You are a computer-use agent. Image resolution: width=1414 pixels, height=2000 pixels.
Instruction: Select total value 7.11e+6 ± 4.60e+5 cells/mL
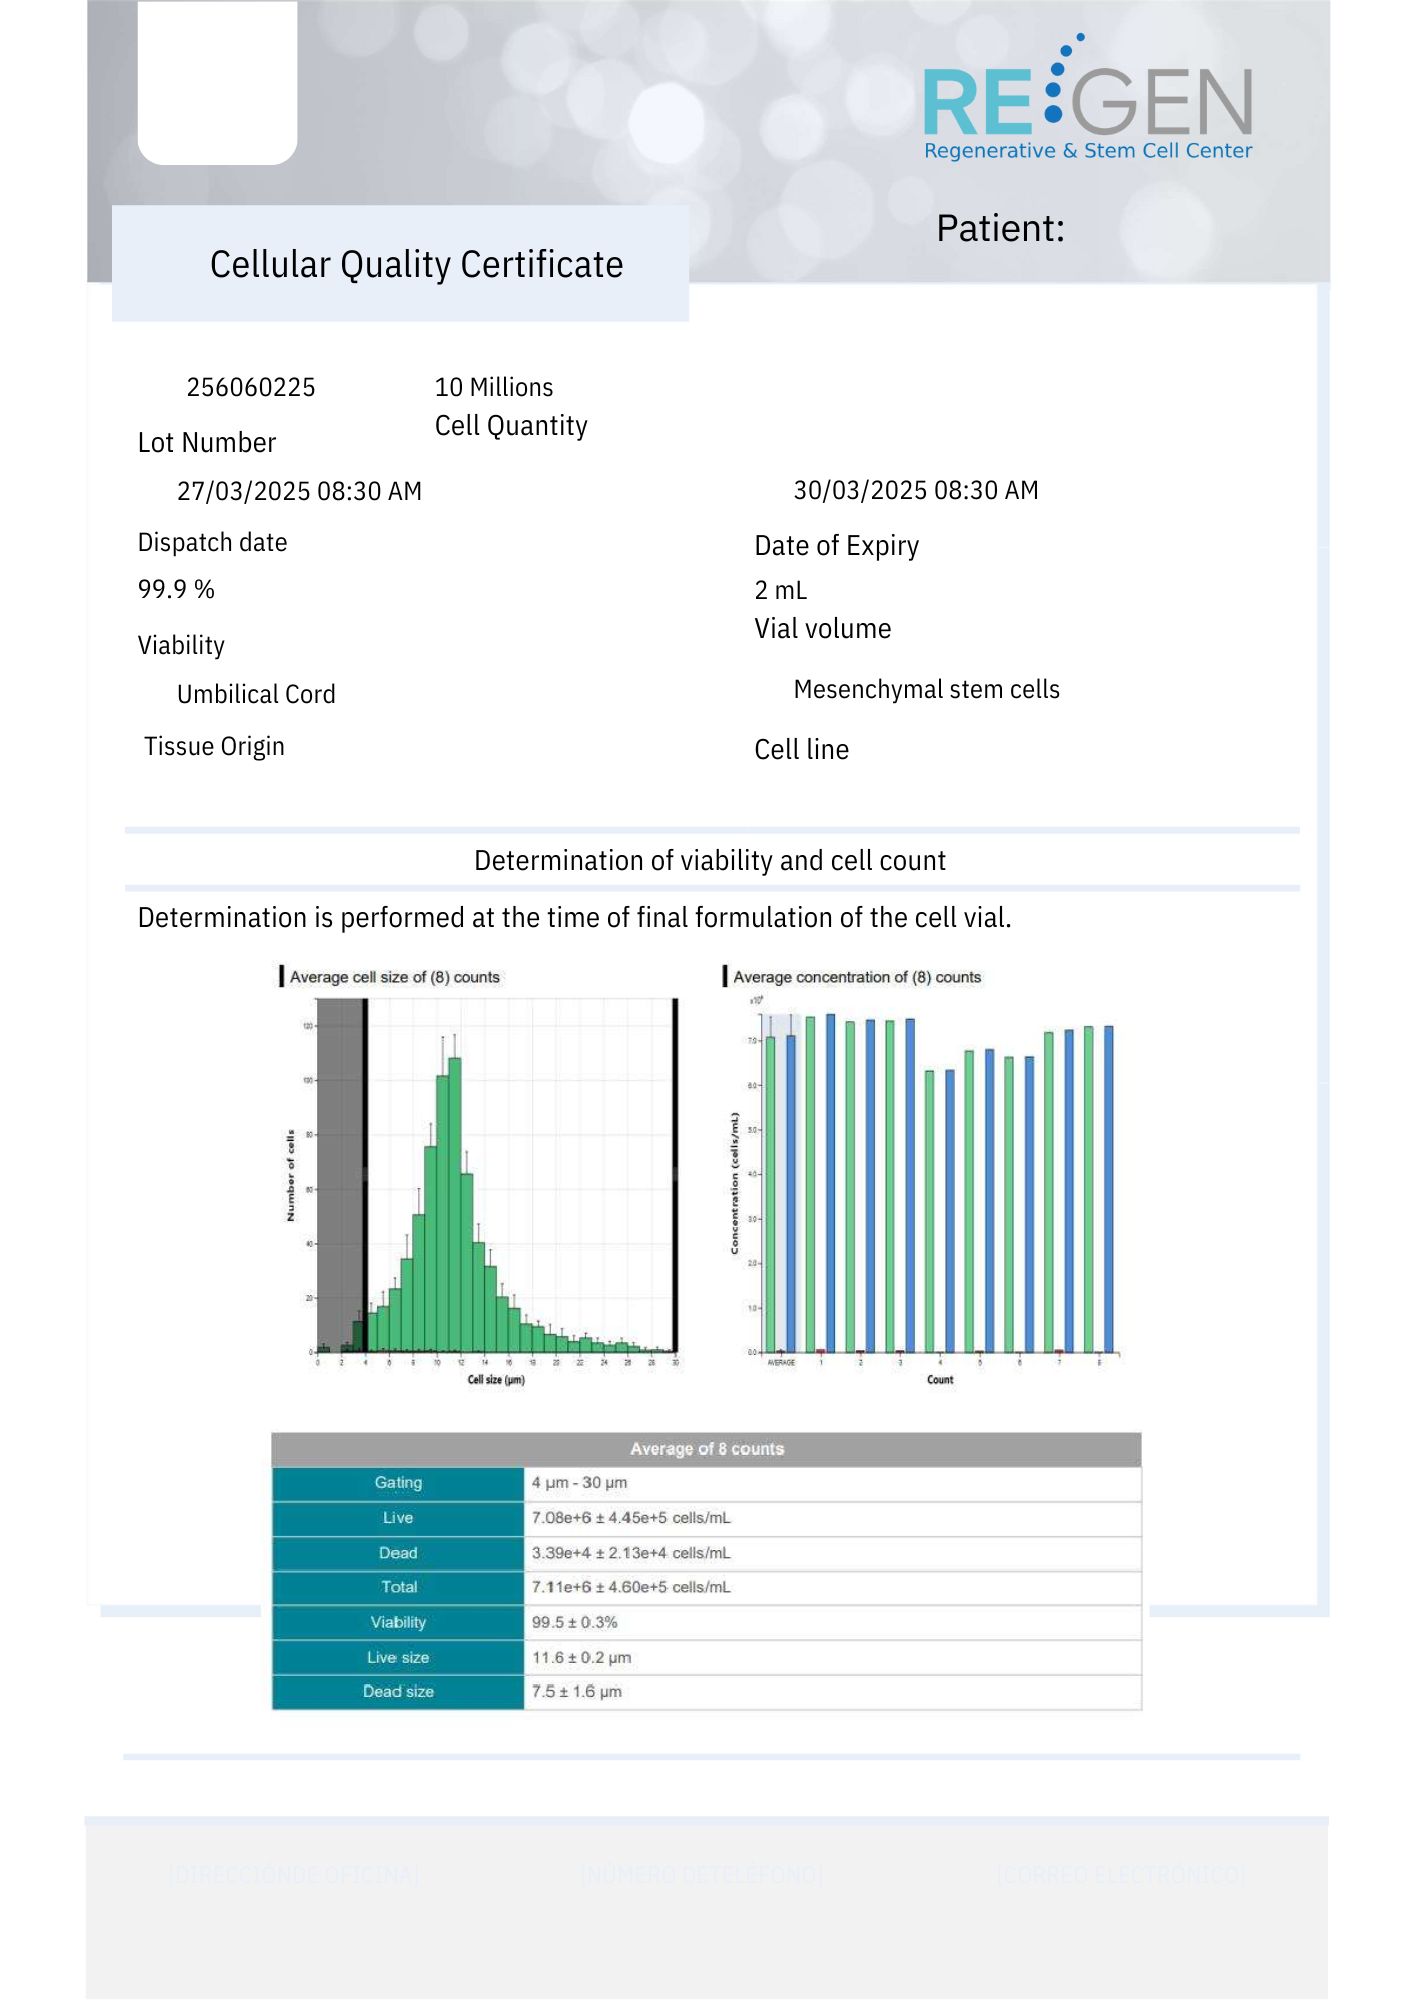click(631, 1587)
